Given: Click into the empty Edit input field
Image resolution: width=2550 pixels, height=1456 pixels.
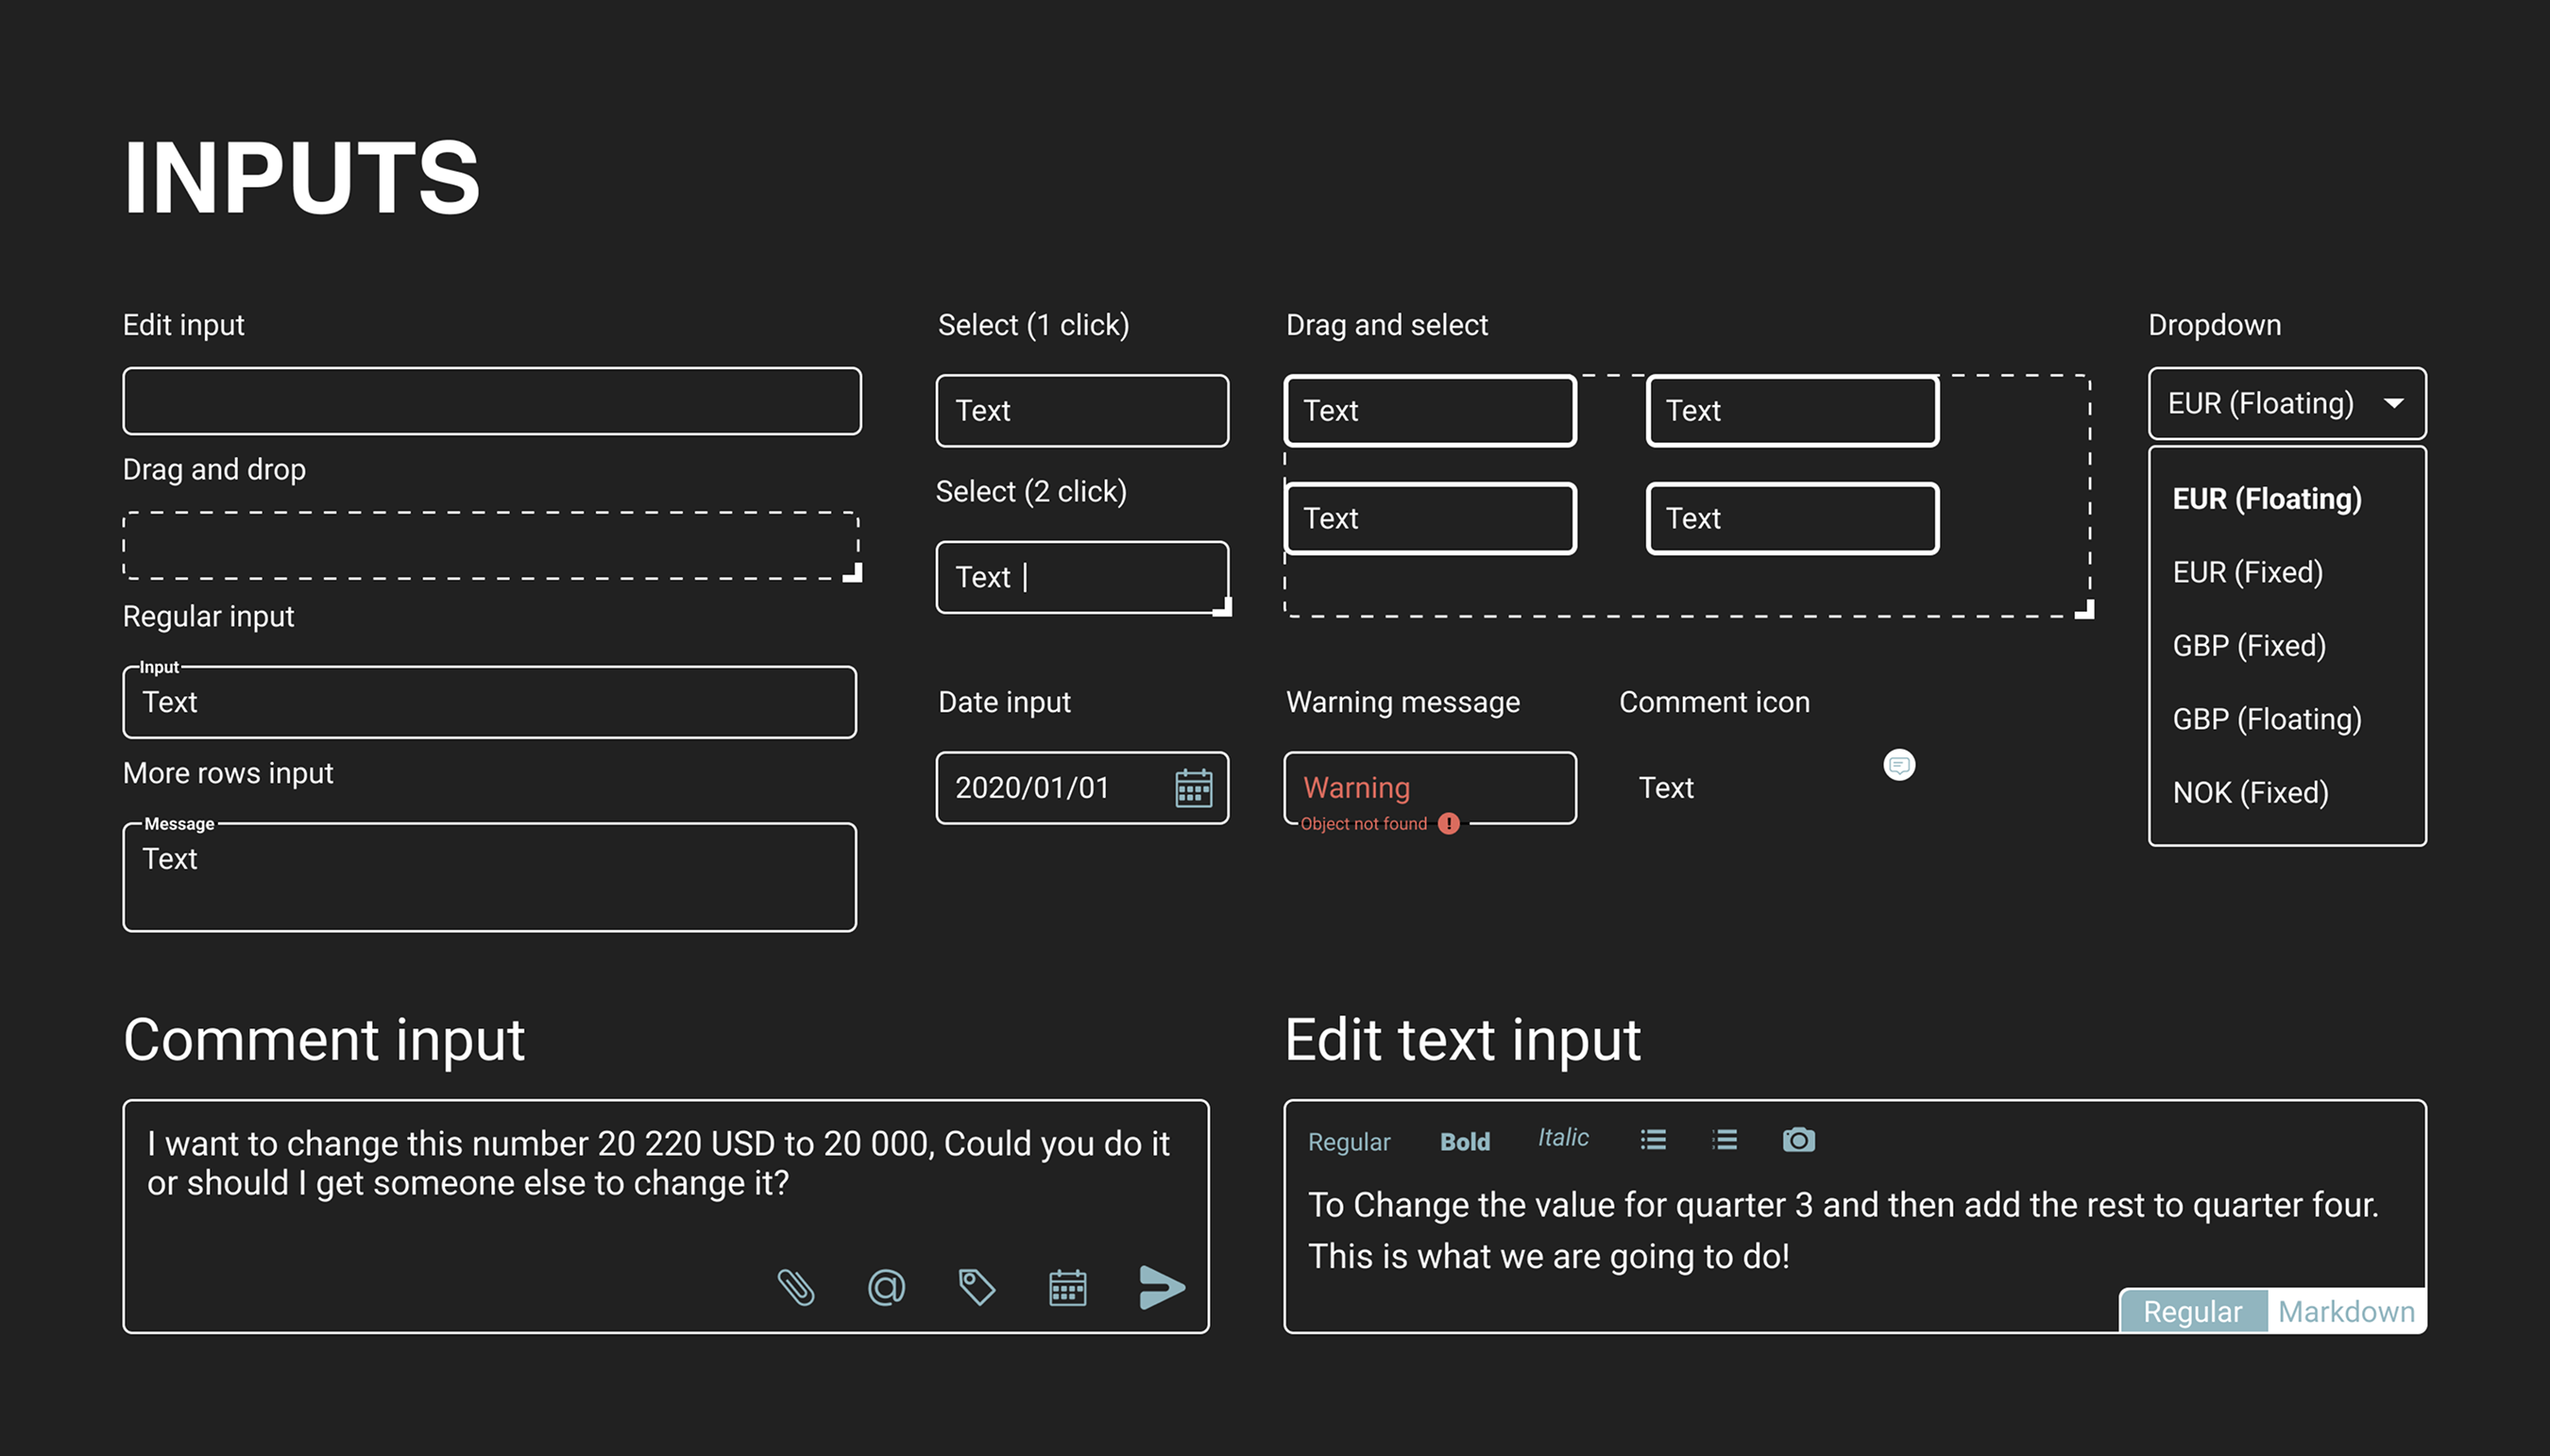Looking at the screenshot, I should point(491,401).
